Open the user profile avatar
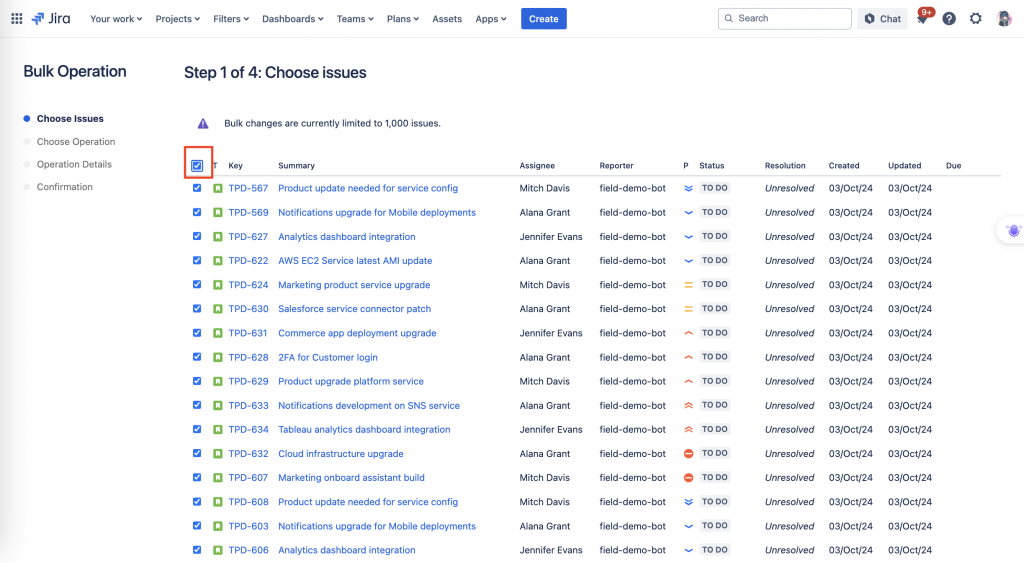This screenshot has height=563, width=1024. click(x=1004, y=19)
